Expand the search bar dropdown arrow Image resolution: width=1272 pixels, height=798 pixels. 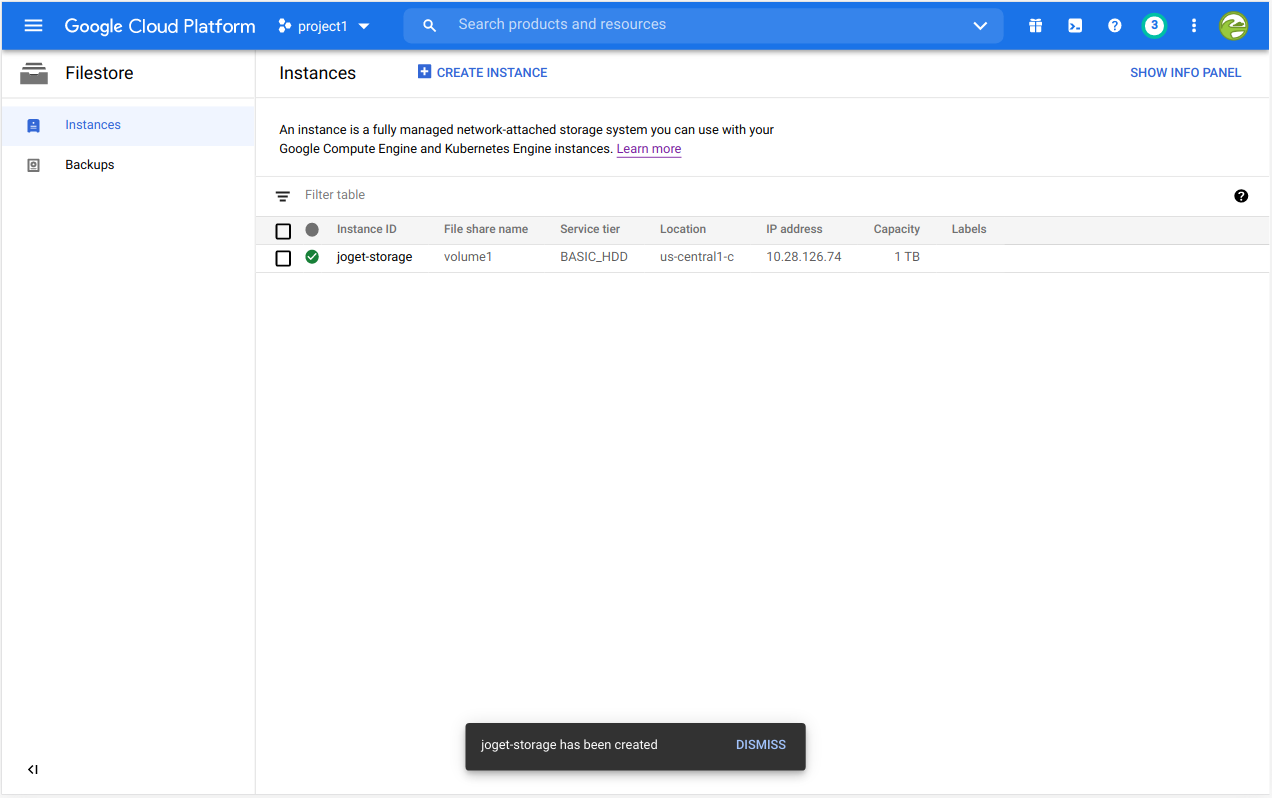click(980, 26)
